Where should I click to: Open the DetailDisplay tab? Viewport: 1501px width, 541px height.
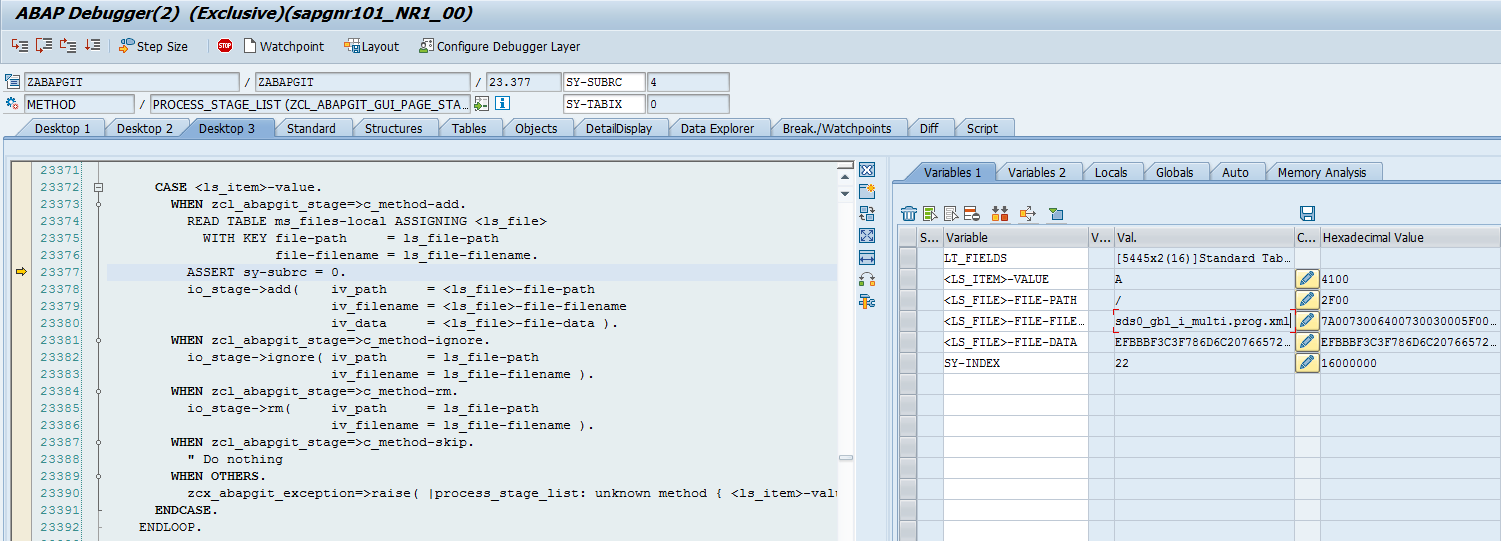coord(619,128)
